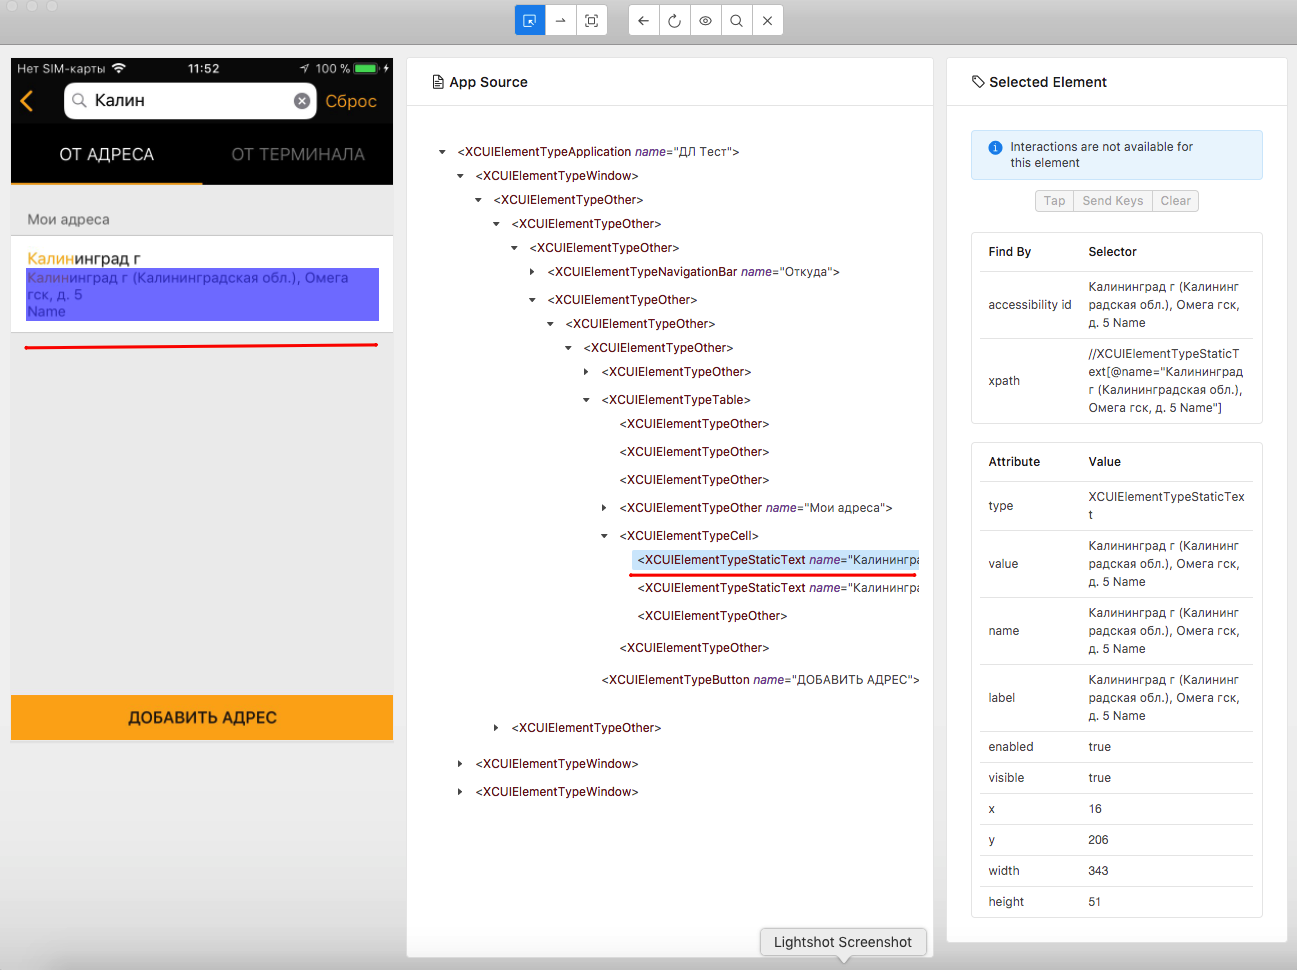Click the search field containing 'Калин'

pyautogui.click(x=190, y=100)
